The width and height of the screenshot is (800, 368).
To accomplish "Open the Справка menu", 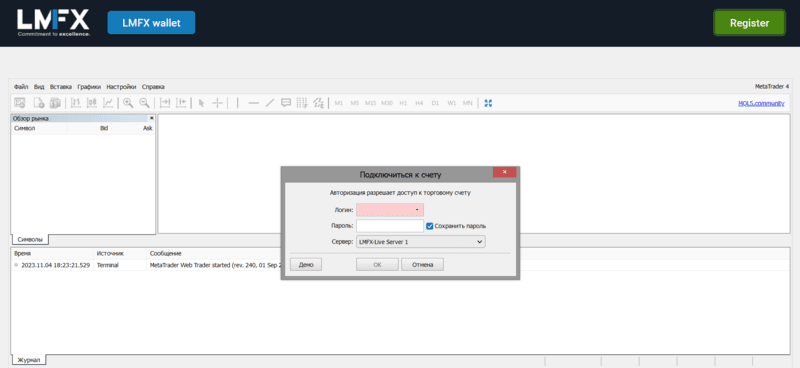I will (153, 87).
